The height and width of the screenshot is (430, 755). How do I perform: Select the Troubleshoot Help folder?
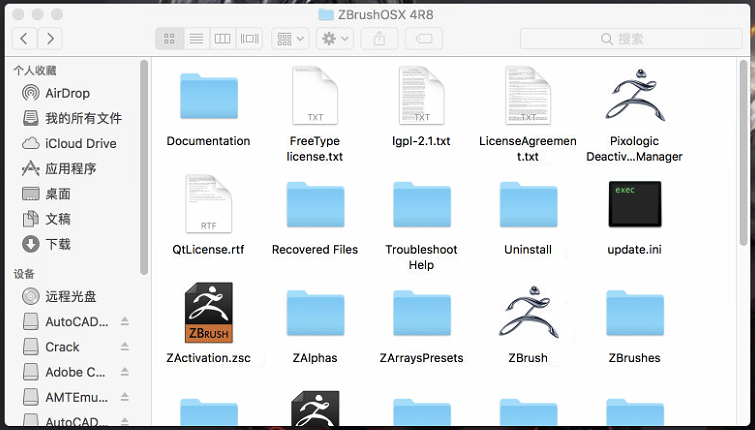point(422,205)
